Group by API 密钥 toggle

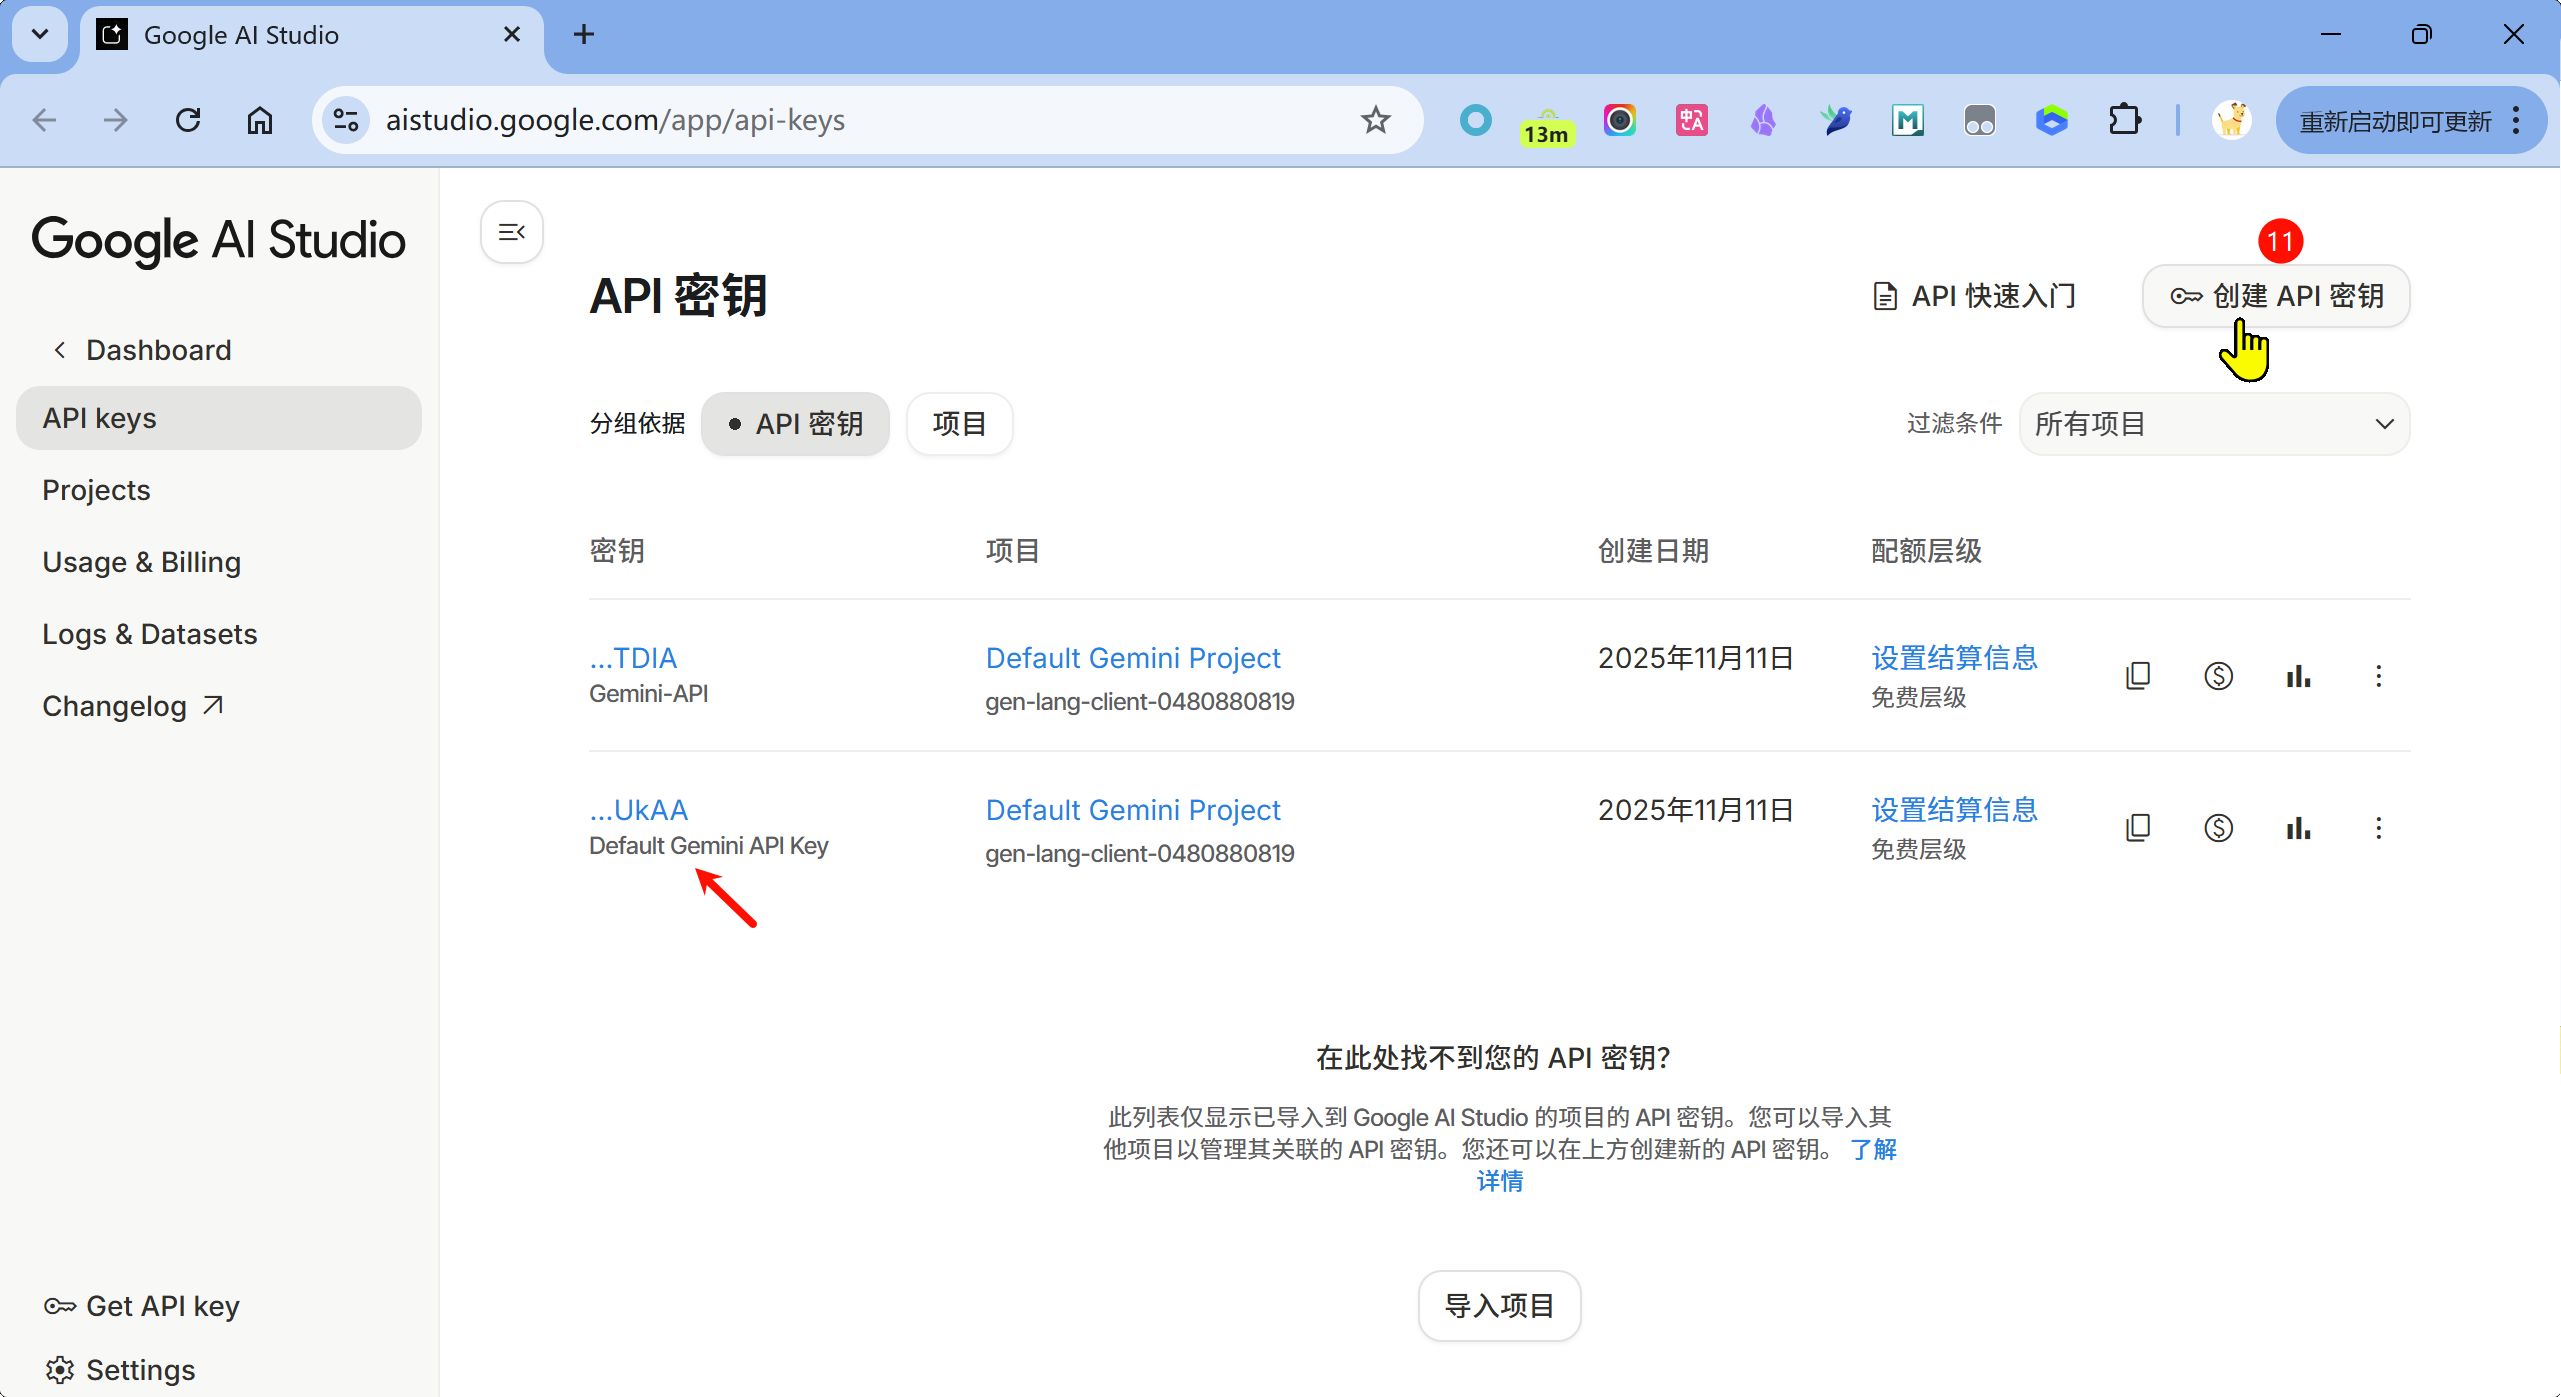tap(796, 424)
